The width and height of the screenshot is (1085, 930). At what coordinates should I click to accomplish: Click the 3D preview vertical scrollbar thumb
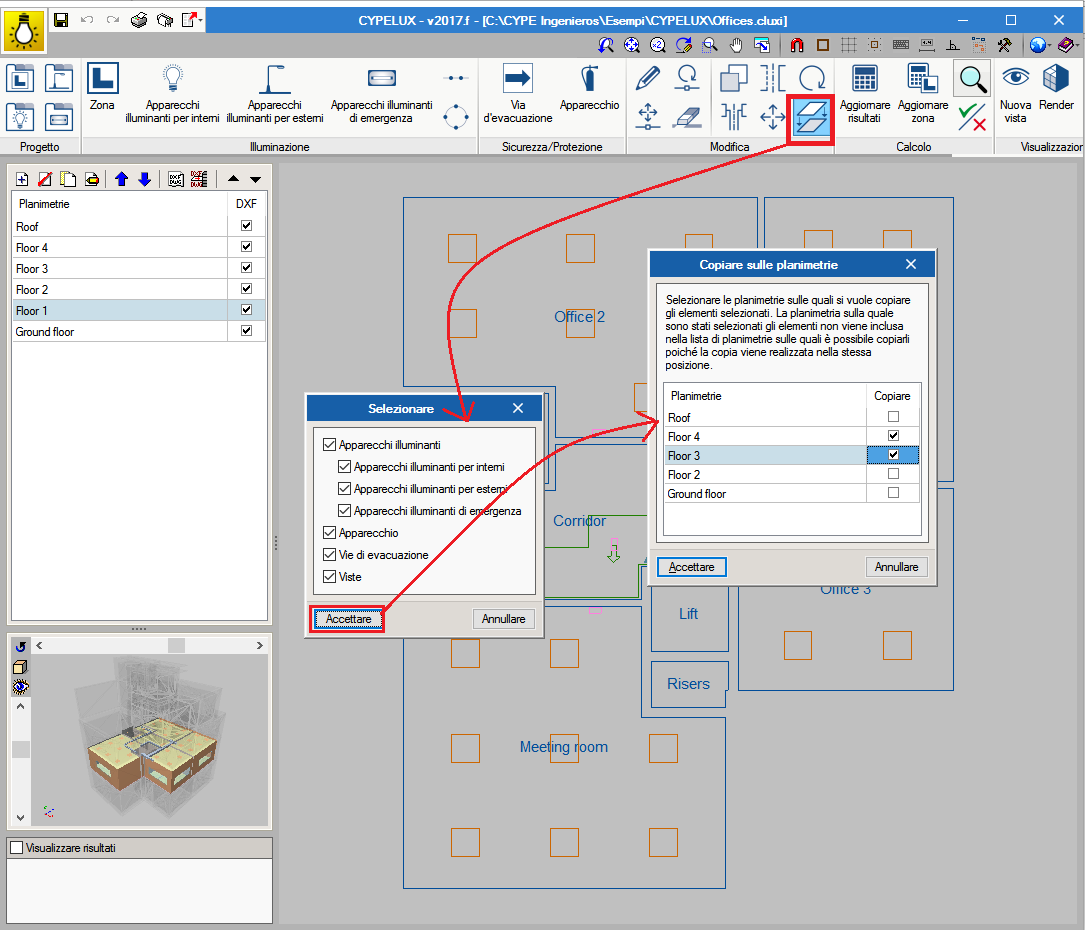click(21, 749)
